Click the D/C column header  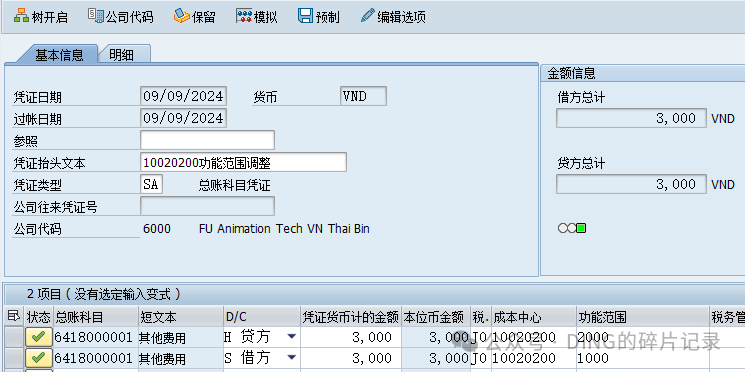pyautogui.click(x=262, y=317)
